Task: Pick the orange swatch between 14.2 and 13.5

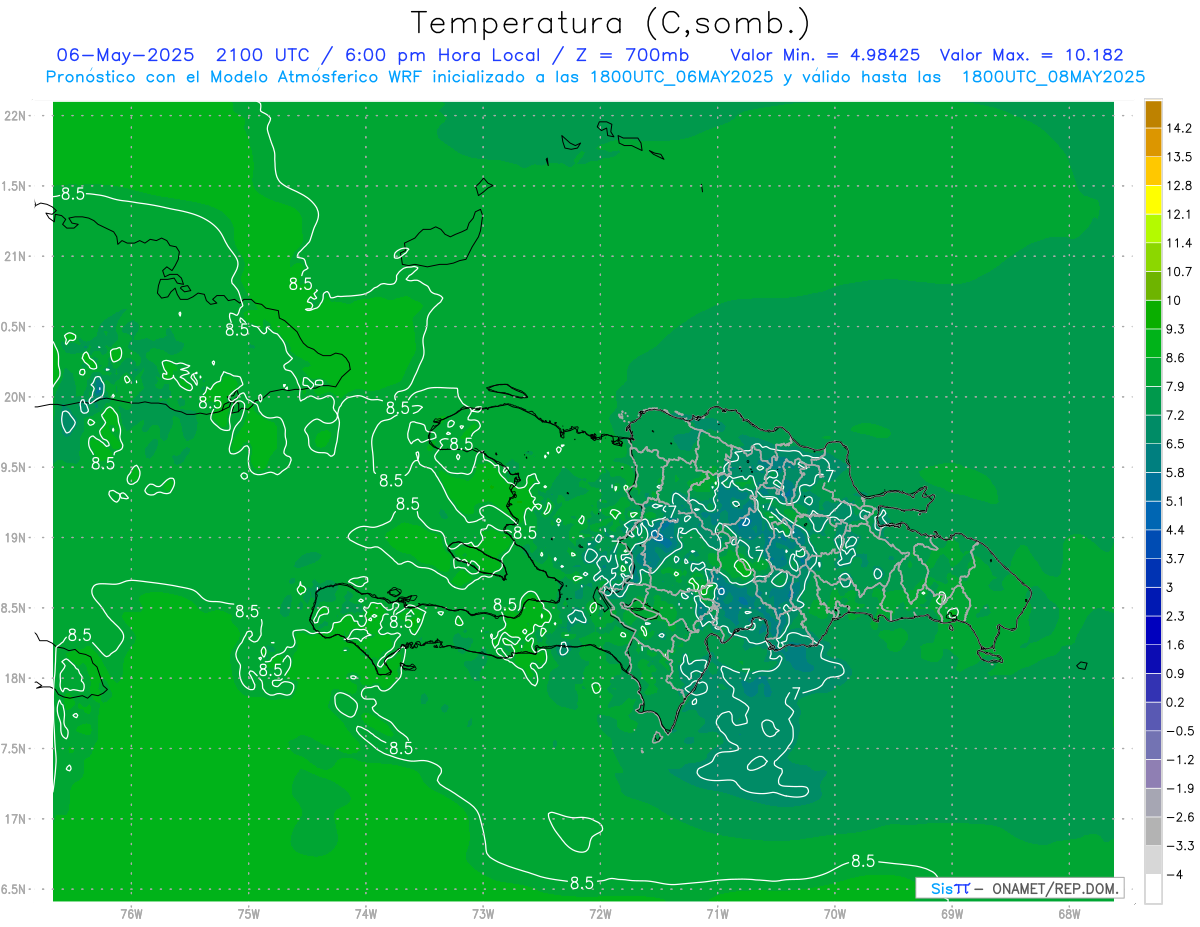Action: 1153,142
